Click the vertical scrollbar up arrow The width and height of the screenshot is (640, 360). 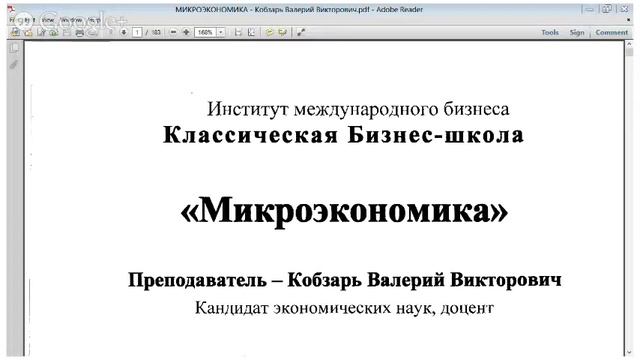coord(629,44)
